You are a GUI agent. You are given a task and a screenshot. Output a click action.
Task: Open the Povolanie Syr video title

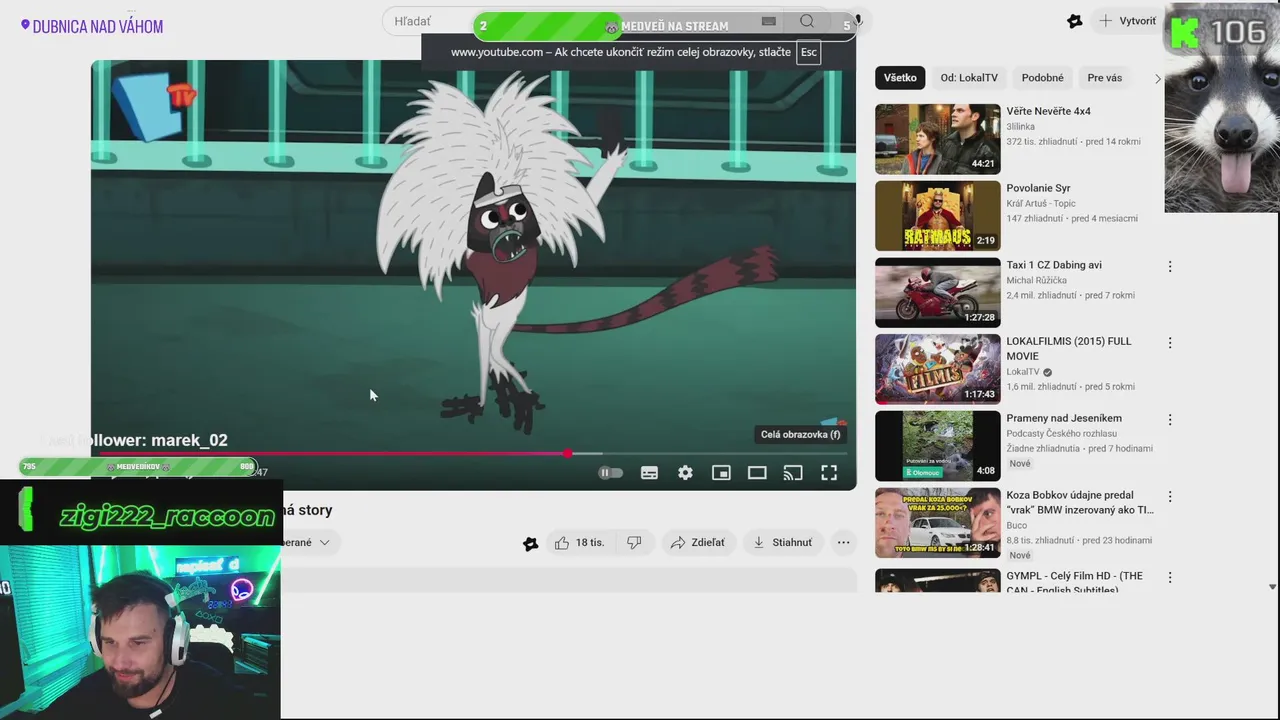coord(1038,188)
